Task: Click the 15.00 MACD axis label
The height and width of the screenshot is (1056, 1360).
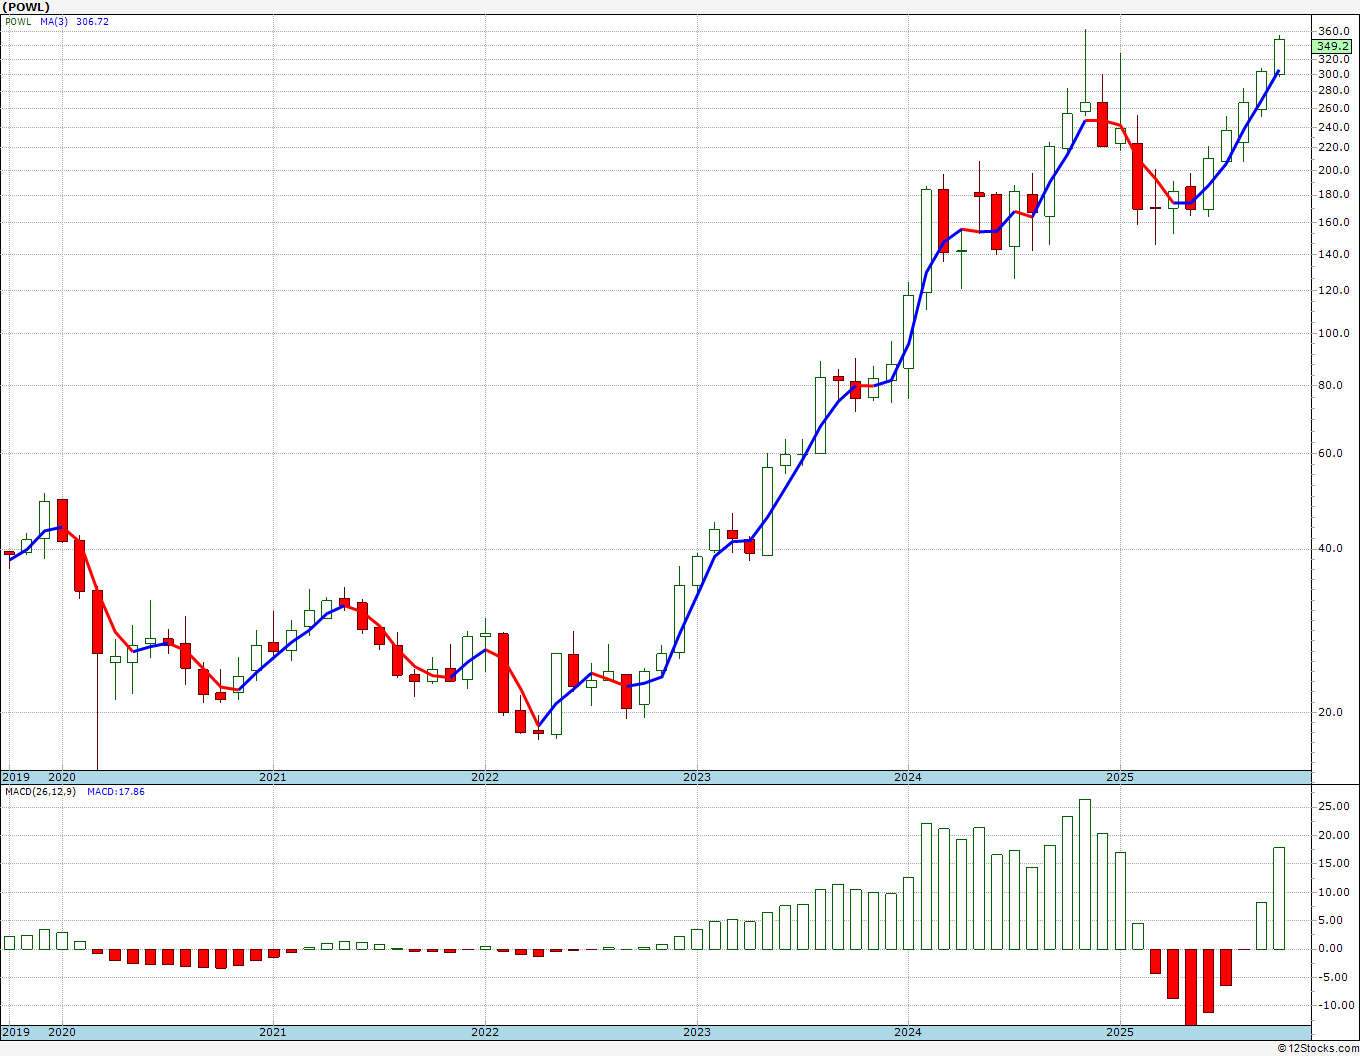Action: [x=1334, y=864]
